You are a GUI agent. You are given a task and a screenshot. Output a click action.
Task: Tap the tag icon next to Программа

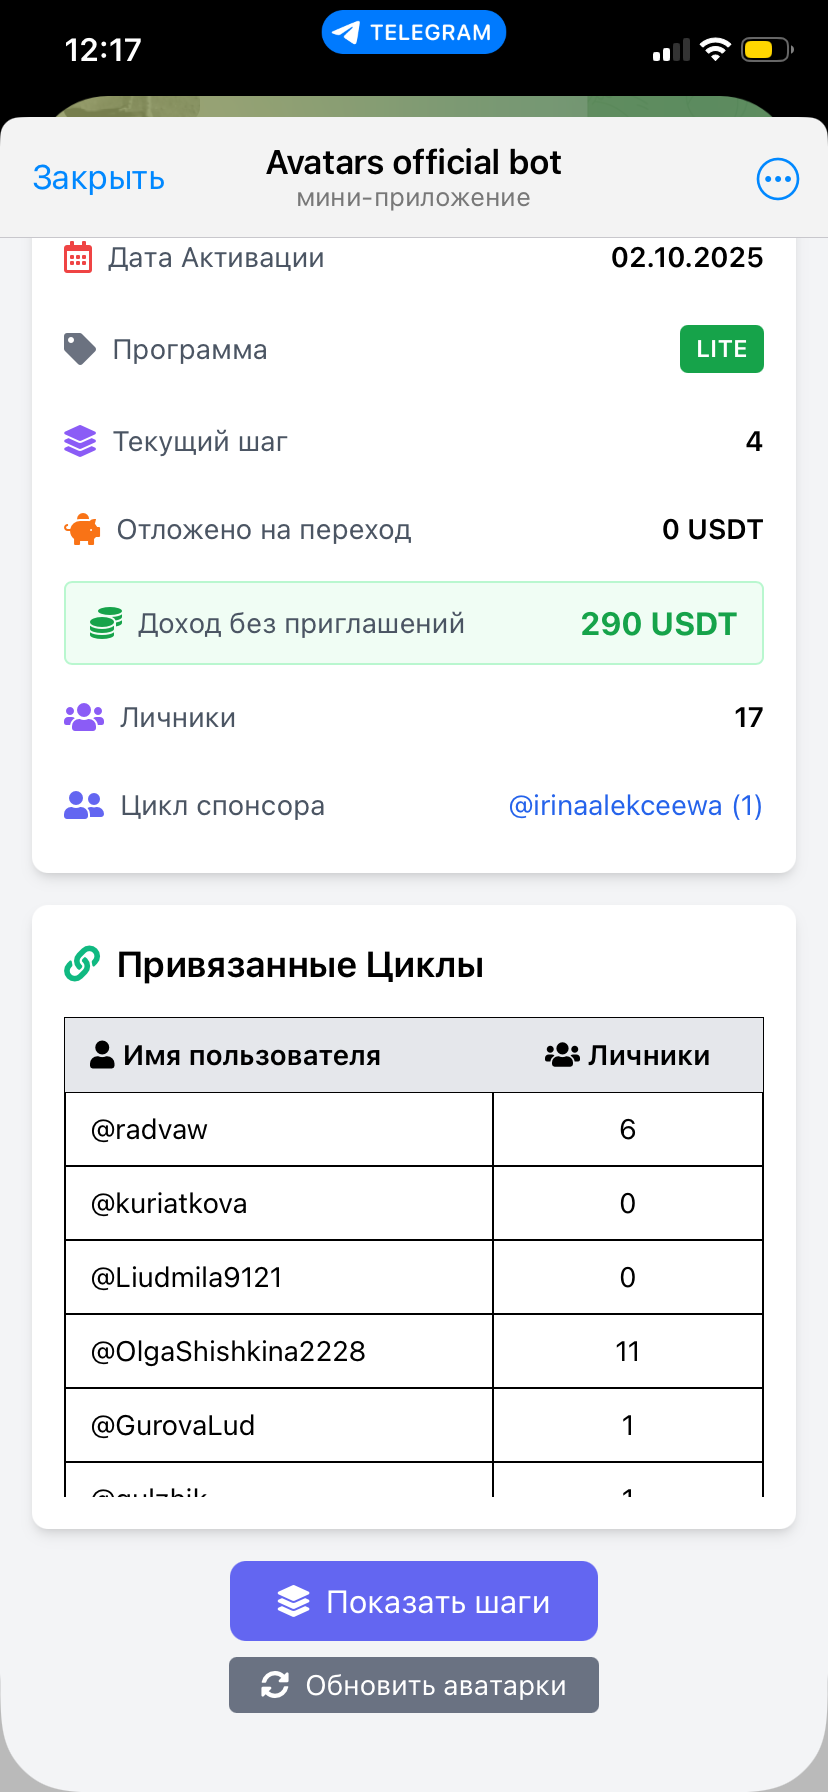click(x=80, y=349)
